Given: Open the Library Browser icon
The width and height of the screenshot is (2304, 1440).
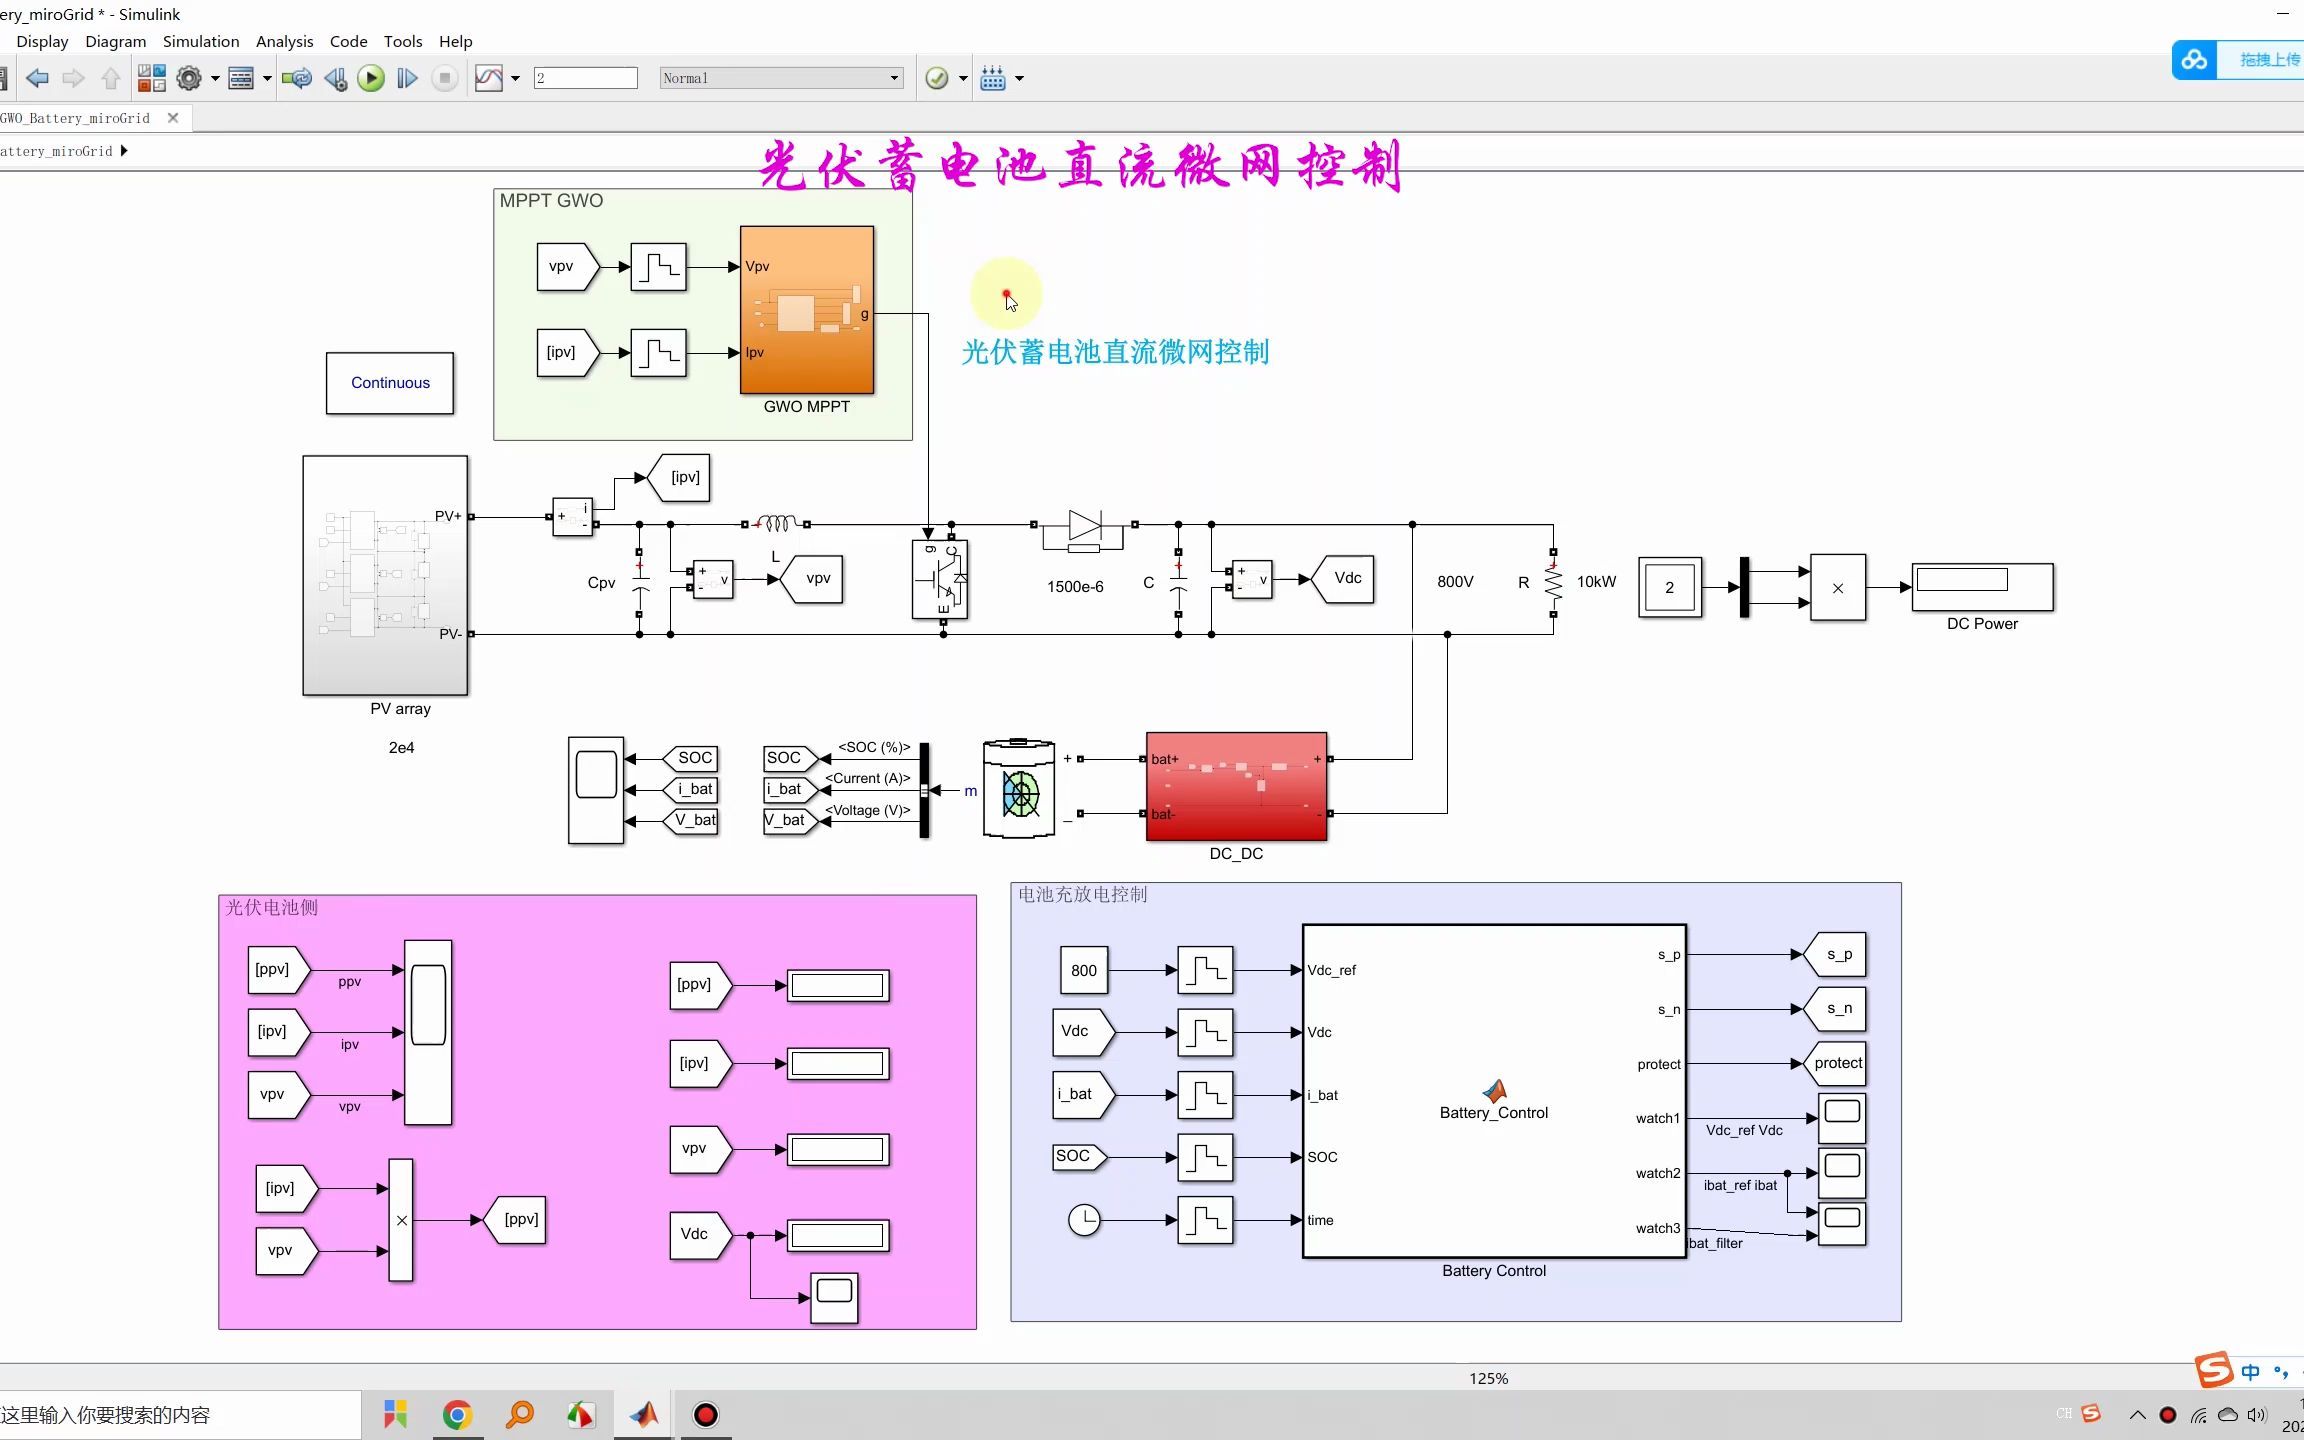Looking at the screenshot, I should (151, 78).
